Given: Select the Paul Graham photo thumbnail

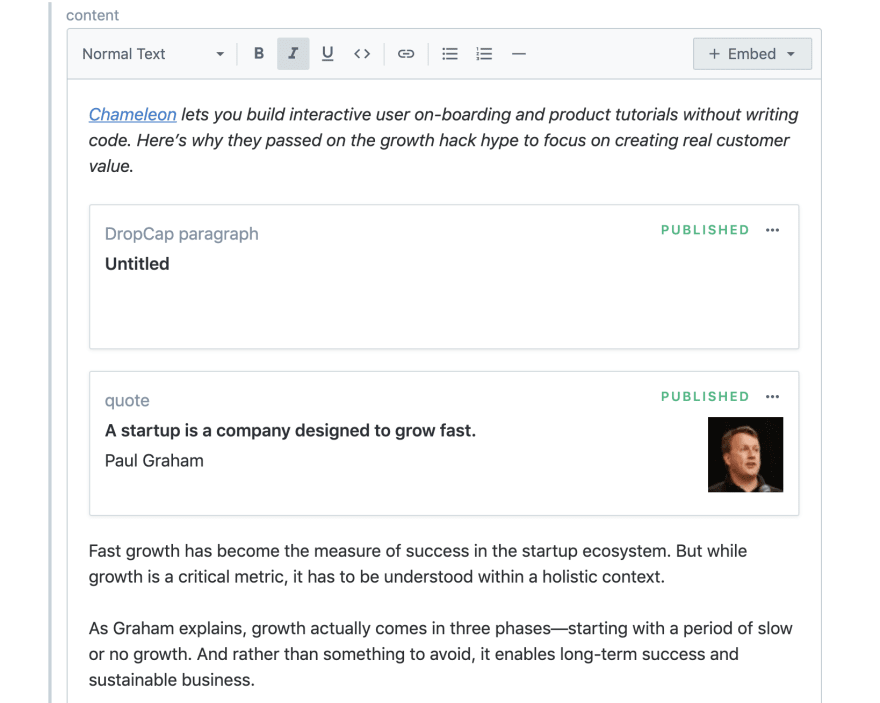Looking at the screenshot, I should 745,454.
